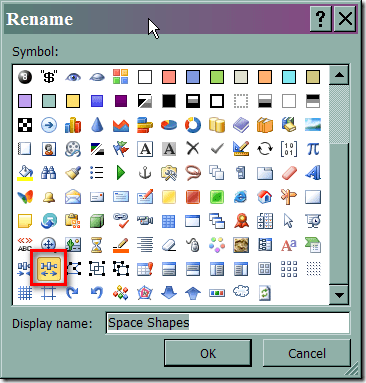This screenshot has height=383, width=366.
Task: Choose the signpost directions icon
Action: [289, 197]
